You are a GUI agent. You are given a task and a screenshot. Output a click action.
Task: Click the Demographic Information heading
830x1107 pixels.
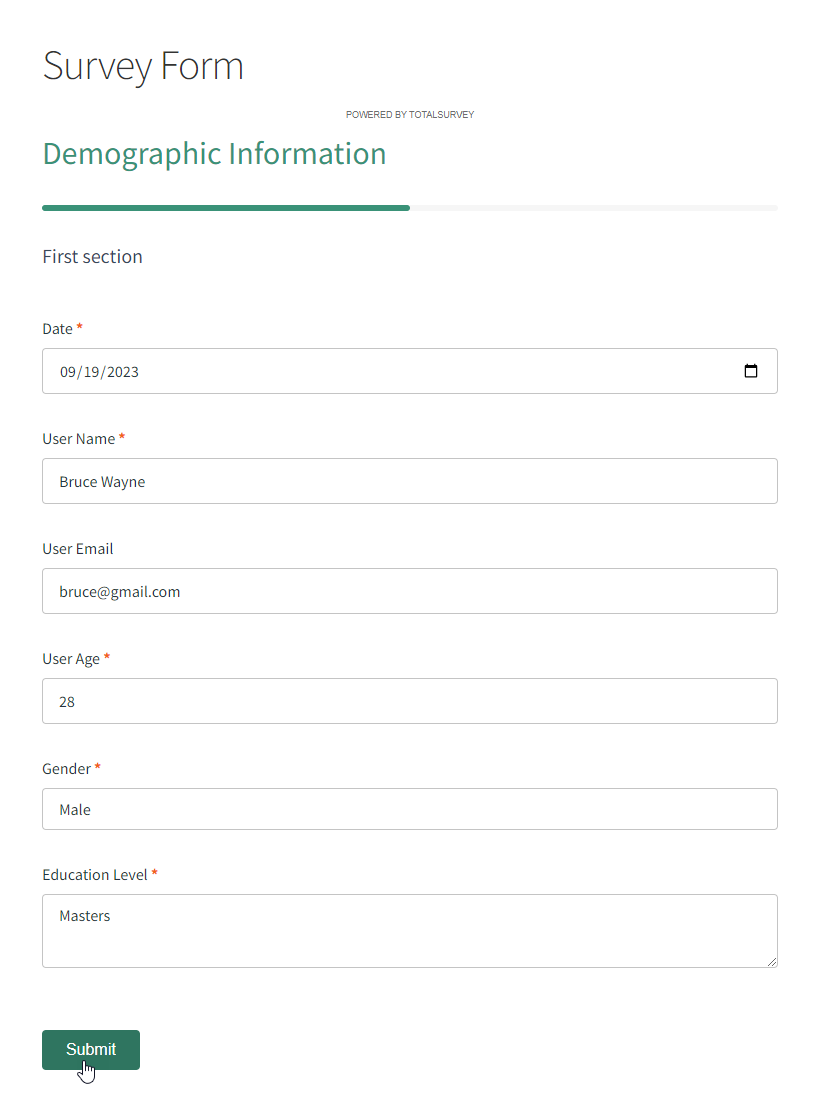pyautogui.click(x=214, y=154)
